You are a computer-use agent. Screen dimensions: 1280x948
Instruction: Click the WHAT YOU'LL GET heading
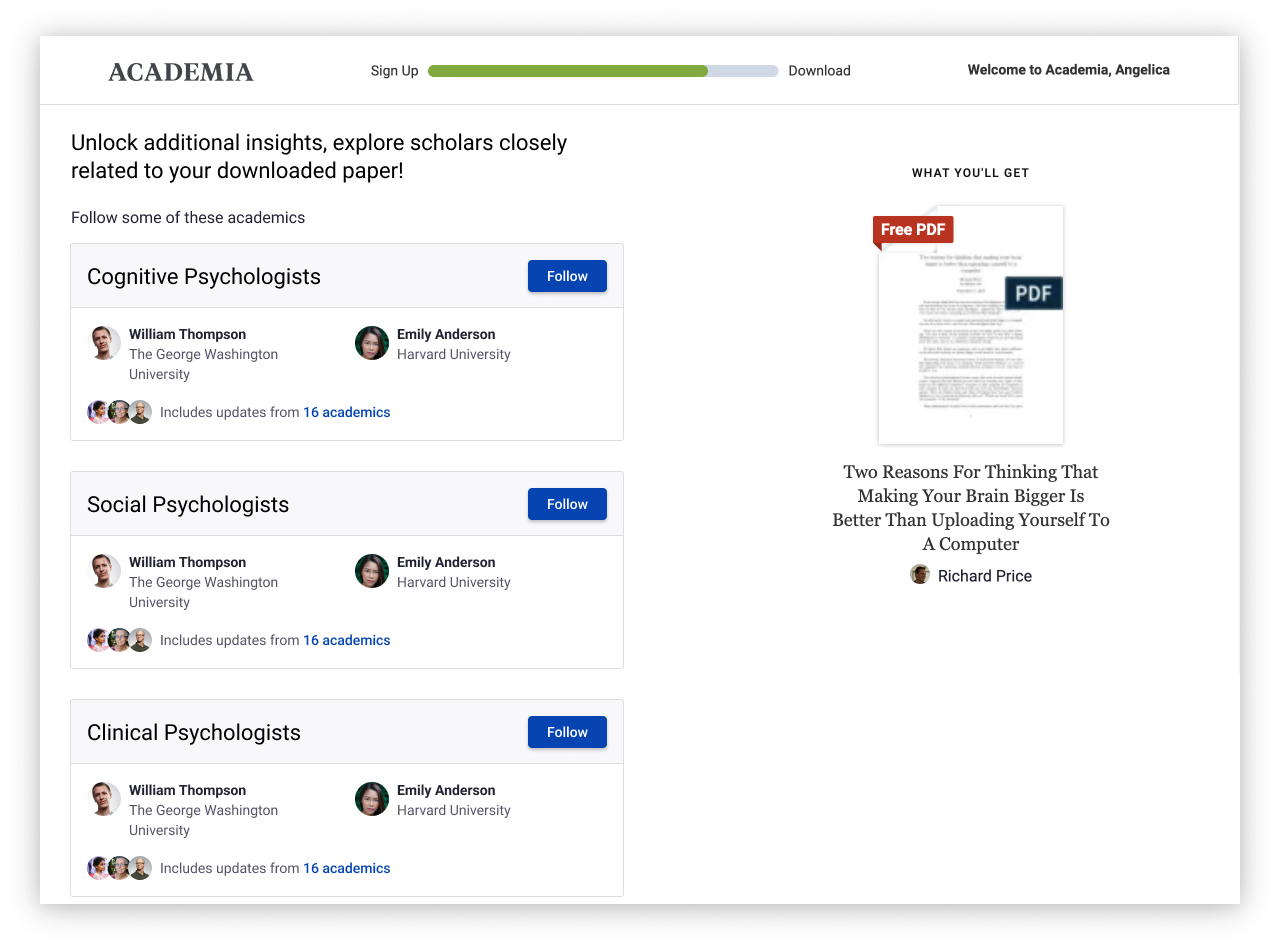(x=971, y=173)
